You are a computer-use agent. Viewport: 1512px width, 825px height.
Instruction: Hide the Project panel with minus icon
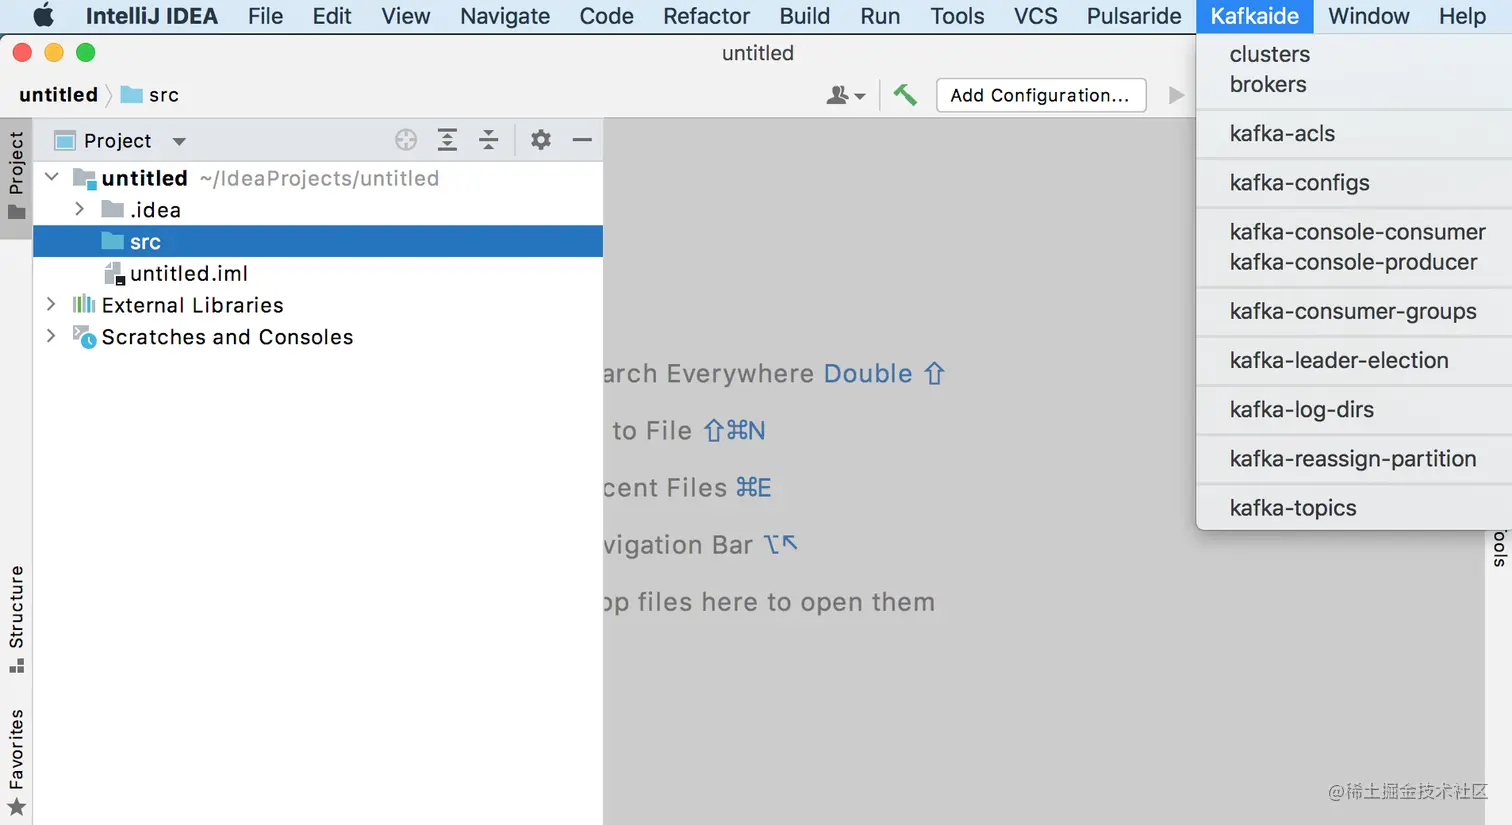click(x=582, y=140)
